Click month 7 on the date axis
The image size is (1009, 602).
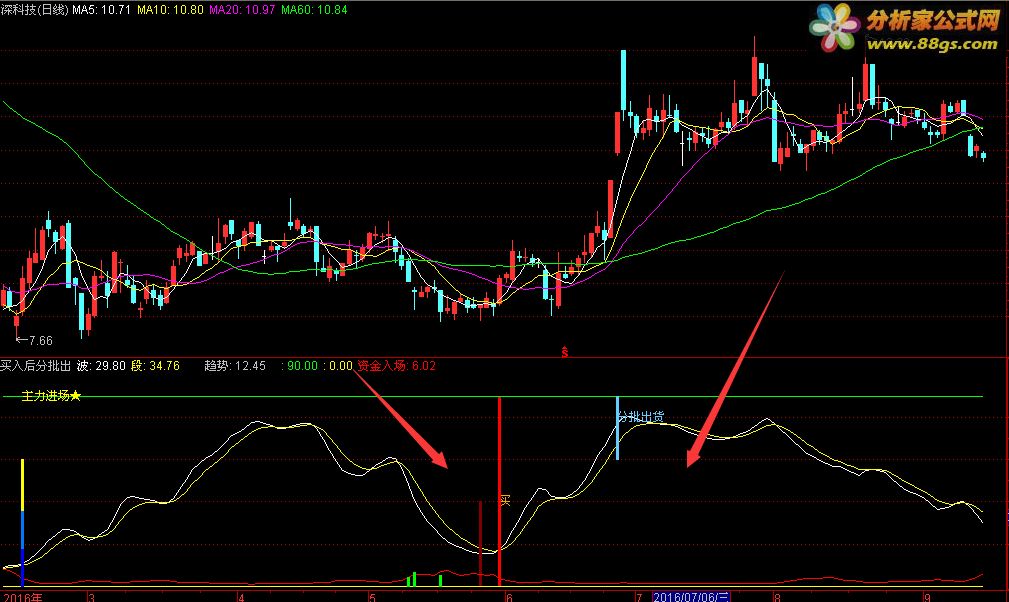tap(639, 597)
